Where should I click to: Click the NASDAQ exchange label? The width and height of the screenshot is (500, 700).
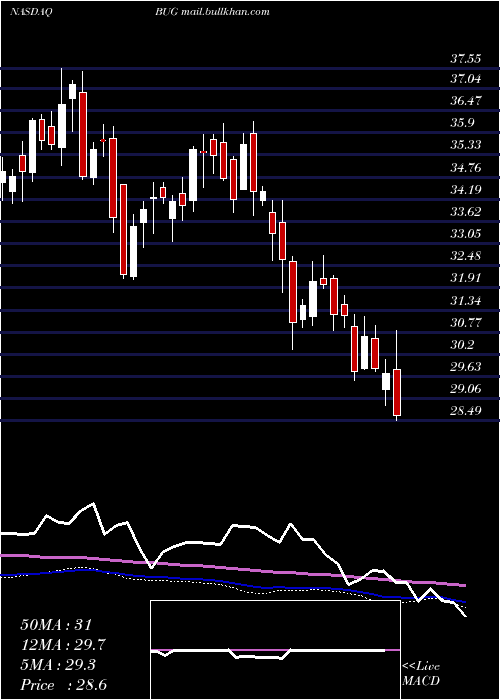[29, 12]
